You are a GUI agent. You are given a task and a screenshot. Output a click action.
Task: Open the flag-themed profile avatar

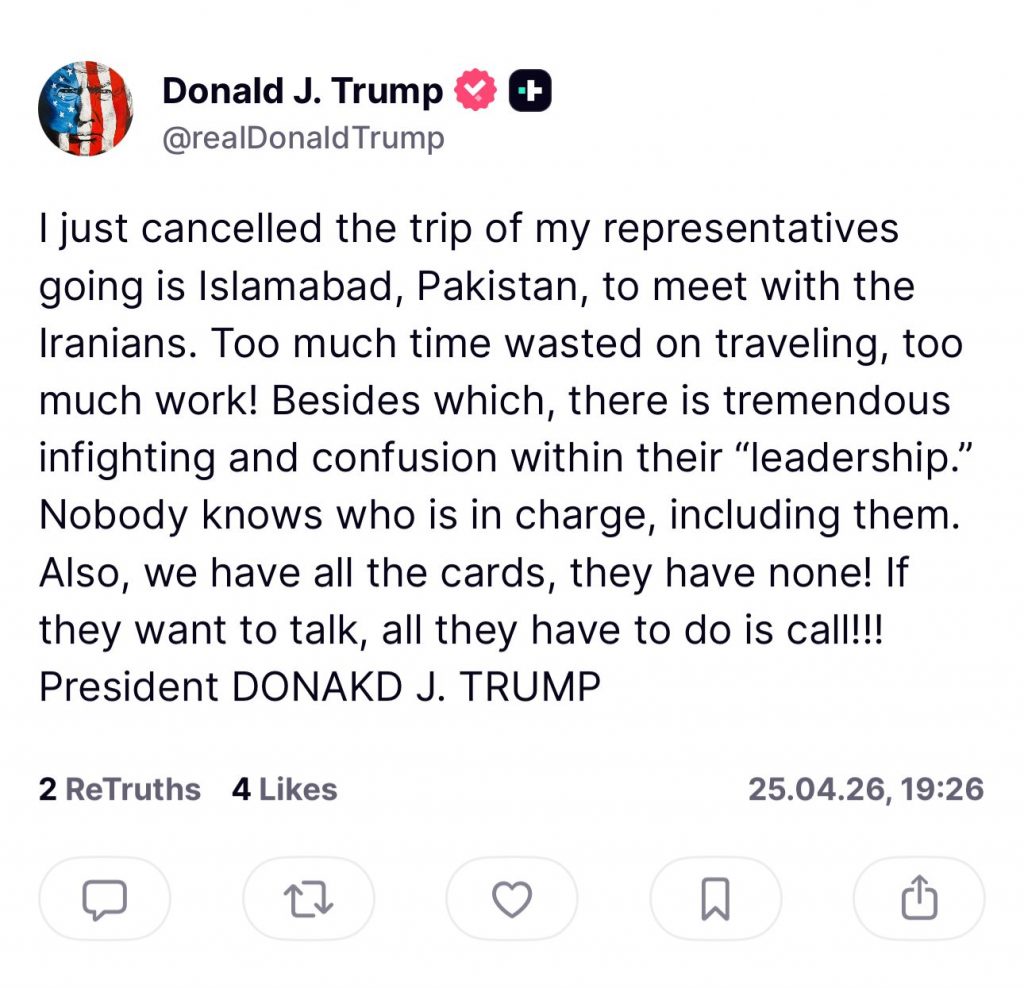[x=86, y=108]
